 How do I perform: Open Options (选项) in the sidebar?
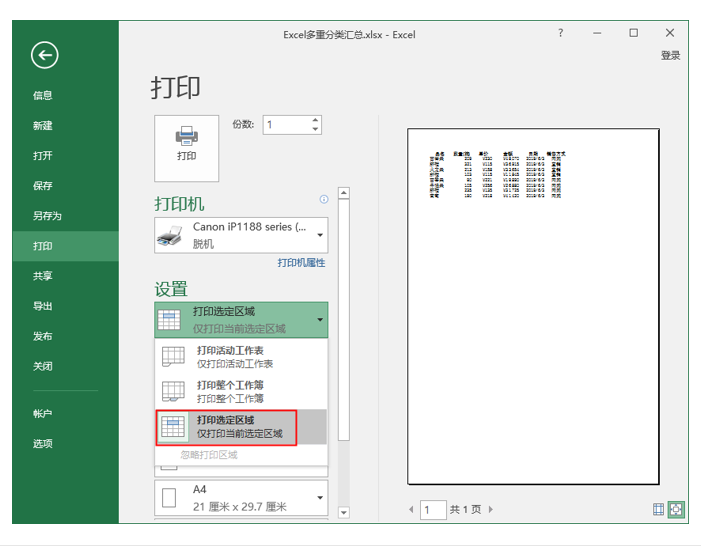(x=42, y=444)
